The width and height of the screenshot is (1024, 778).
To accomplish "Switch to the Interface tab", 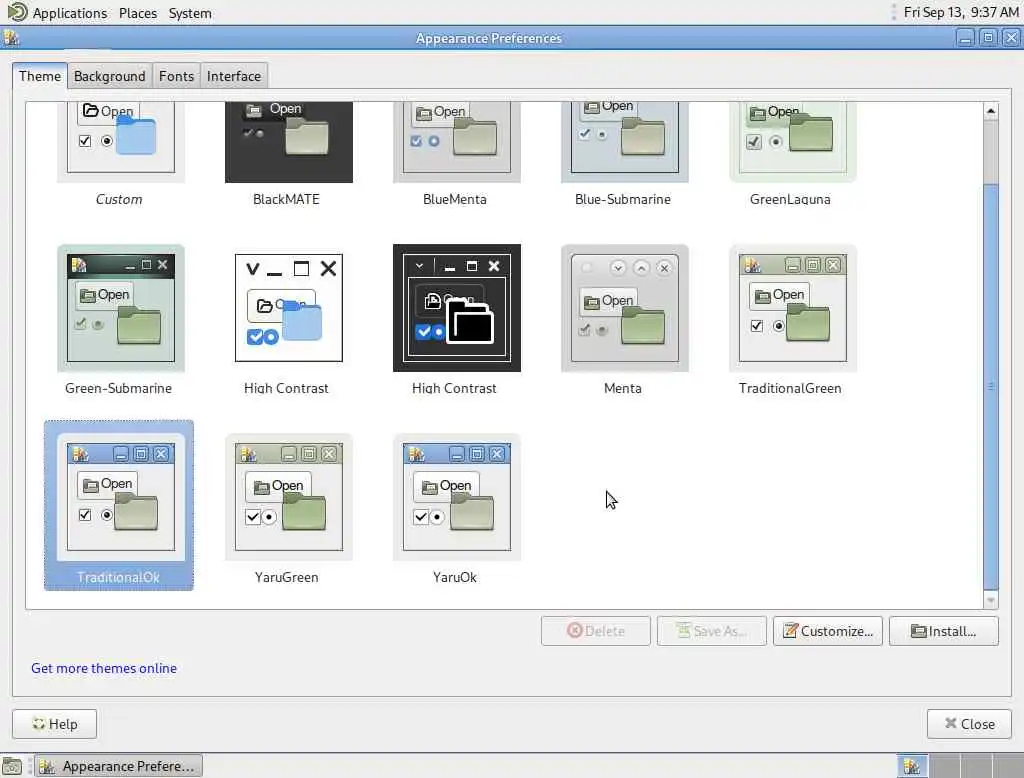I will [234, 76].
